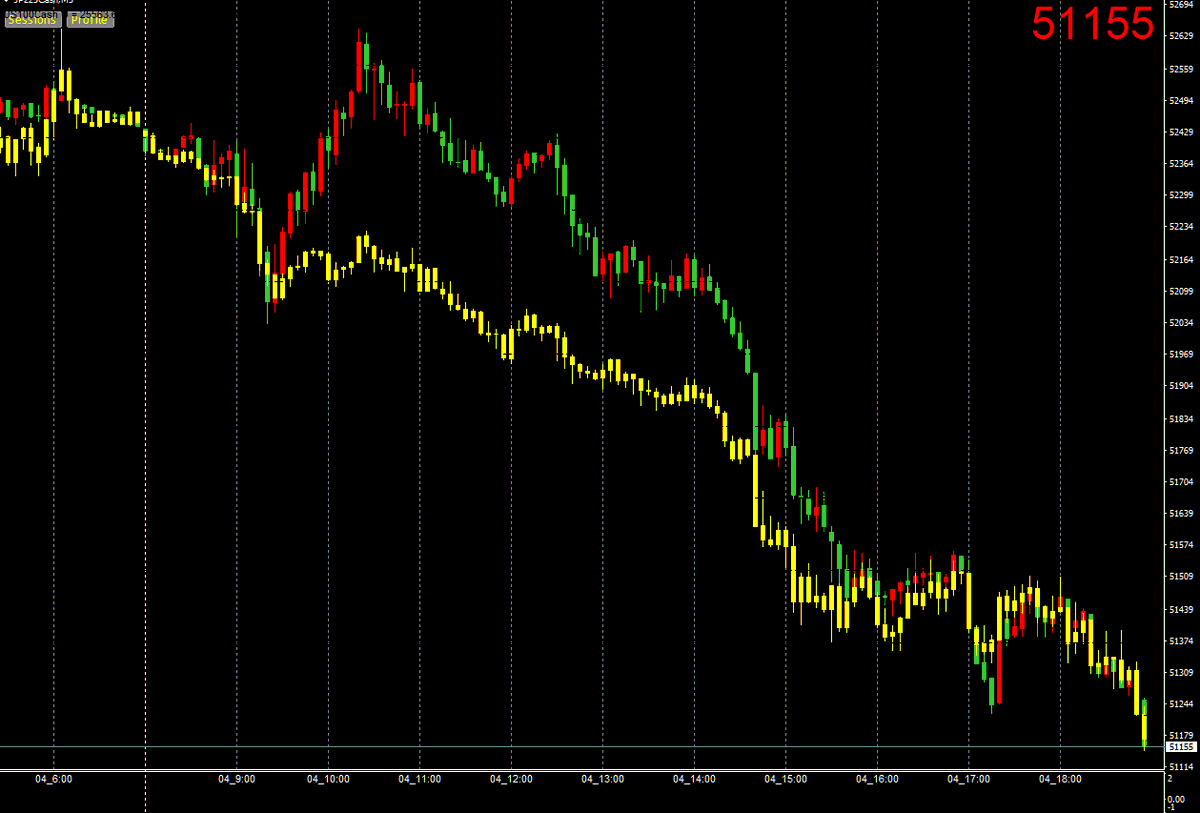
Task: Click the 52559 price scale label
Action: coord(1181,69)
